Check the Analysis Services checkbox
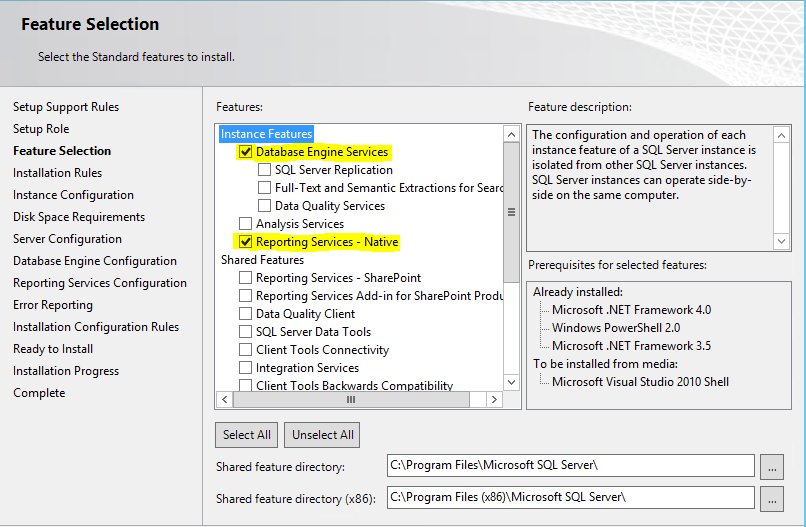Screen dimensions: 806x527 (x=246, y=224)
